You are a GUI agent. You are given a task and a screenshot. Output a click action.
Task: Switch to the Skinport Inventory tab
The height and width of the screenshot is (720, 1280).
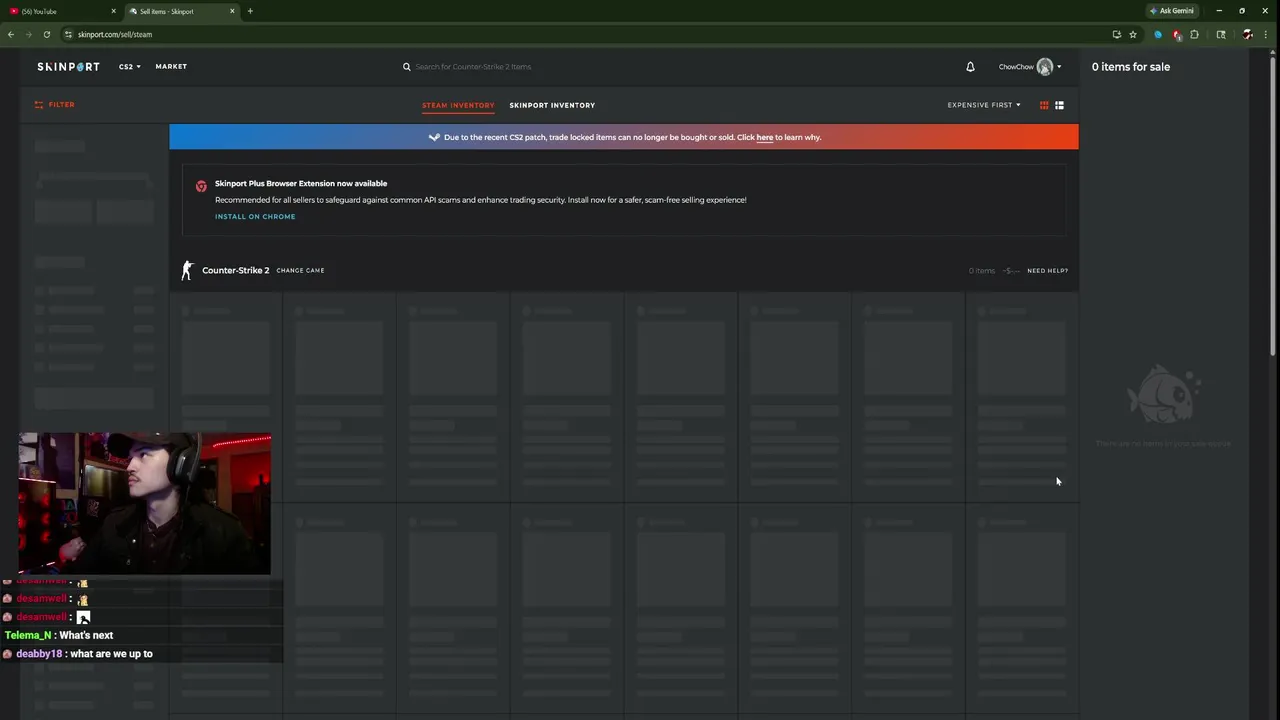(x=552, y=105)
